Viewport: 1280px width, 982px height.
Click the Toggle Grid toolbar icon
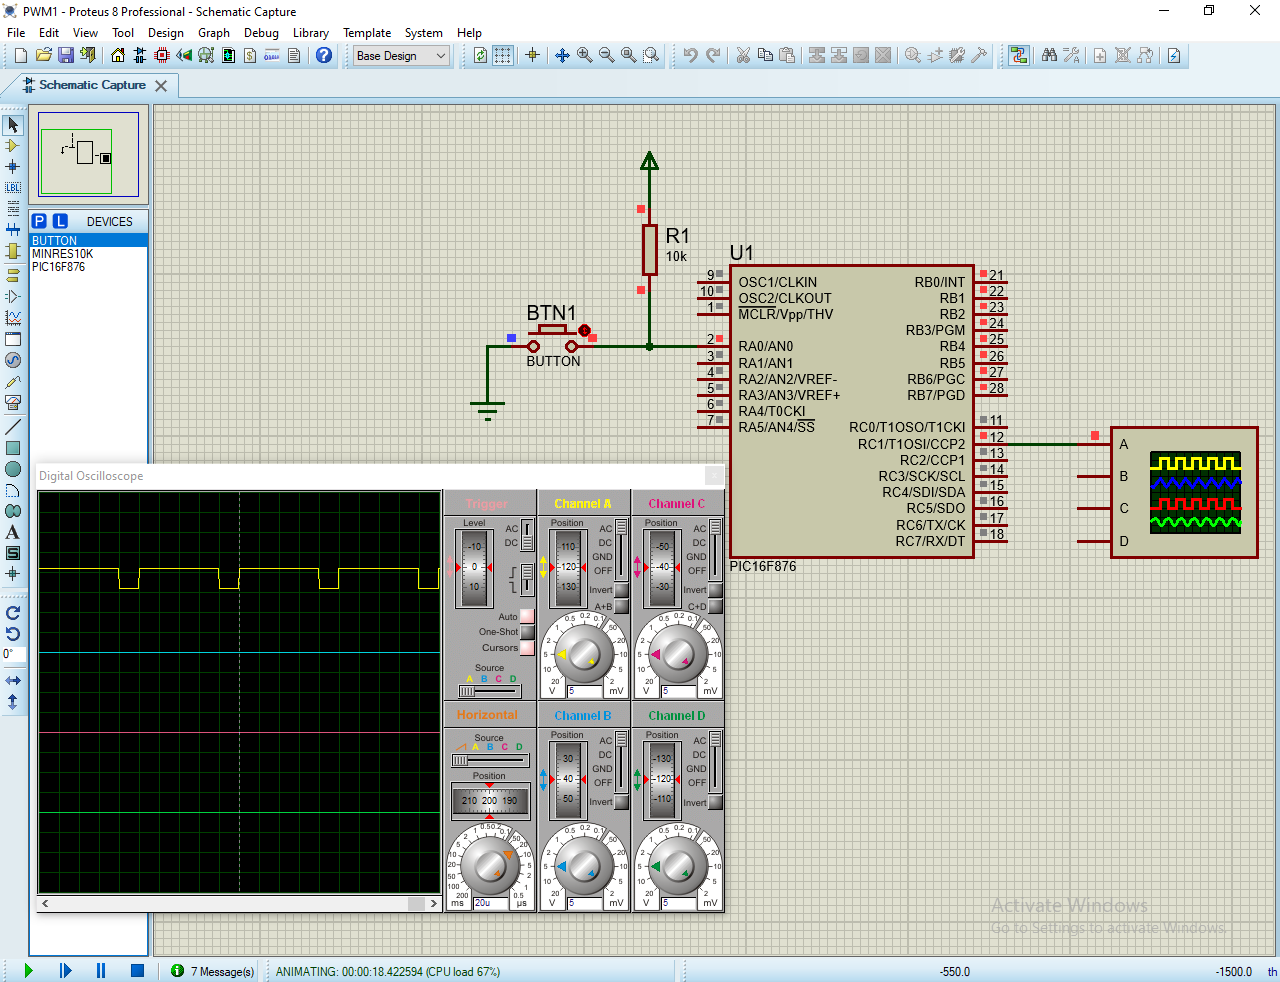[x=503, y=56]
